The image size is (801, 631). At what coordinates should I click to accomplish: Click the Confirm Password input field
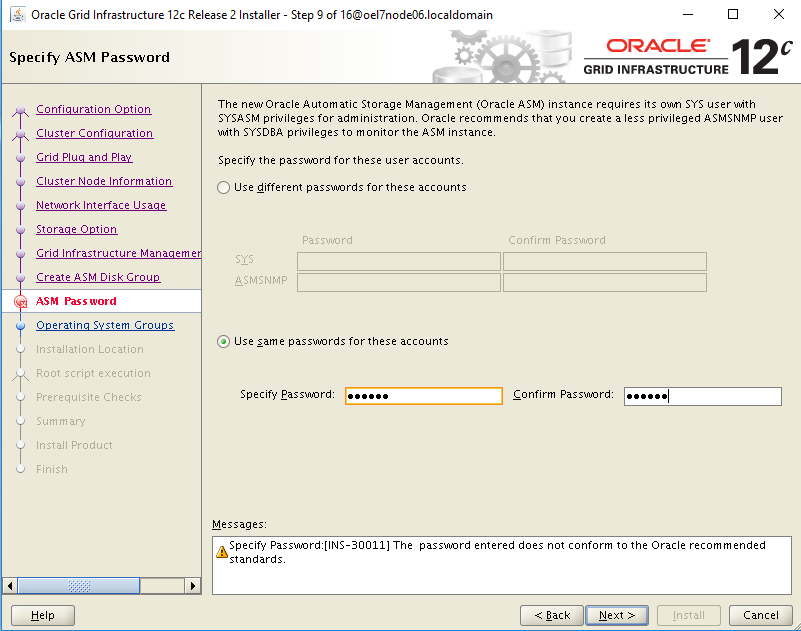(702, 397)
